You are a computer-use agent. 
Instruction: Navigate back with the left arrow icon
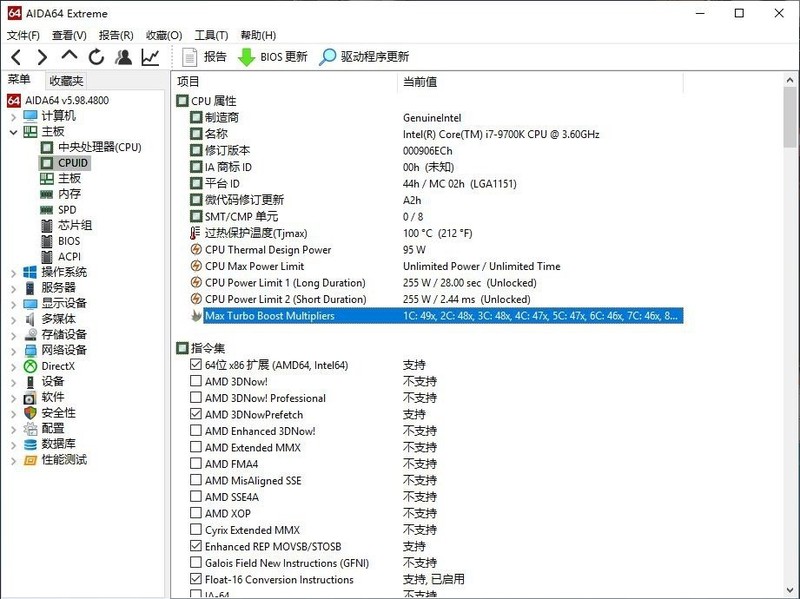point(14,57)
